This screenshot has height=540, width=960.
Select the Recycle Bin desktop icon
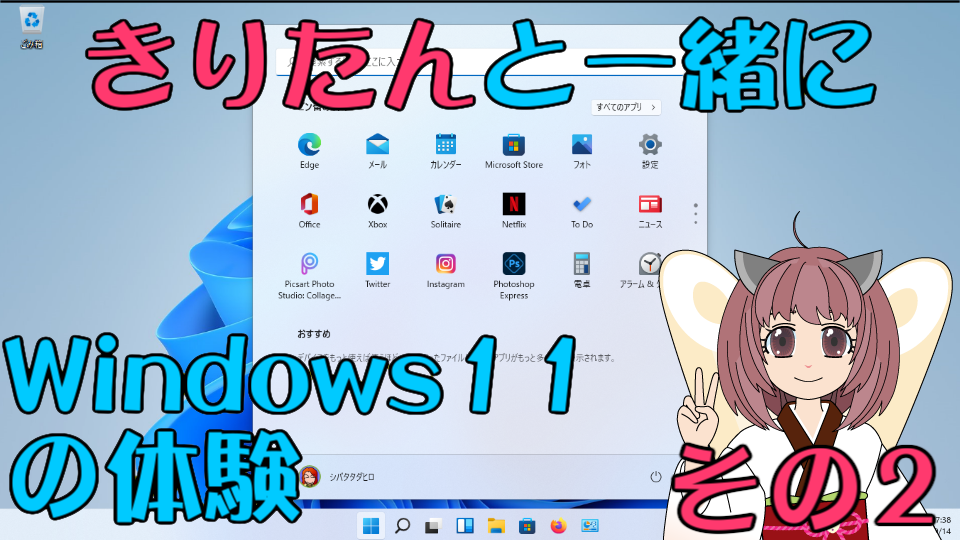tap(31, 28)
